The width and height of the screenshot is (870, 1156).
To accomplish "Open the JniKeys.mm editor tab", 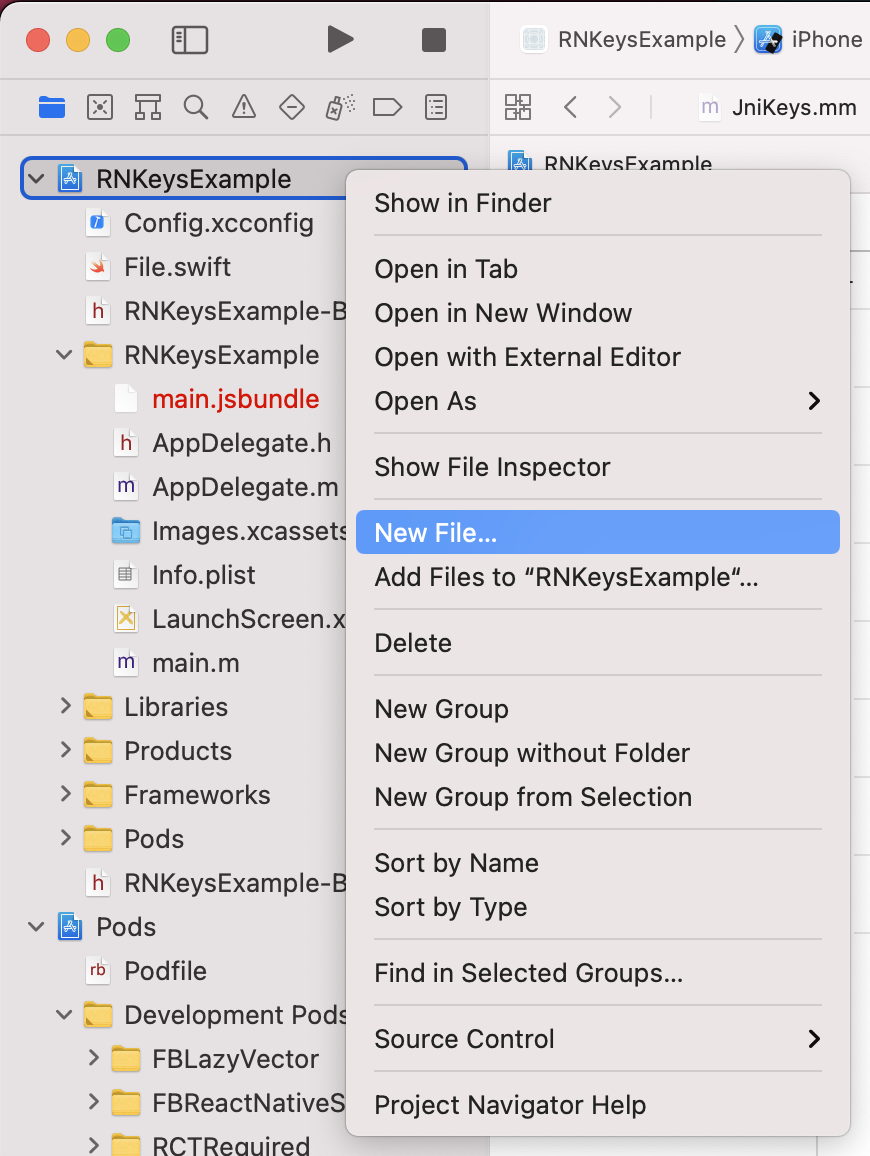I will (779, 108).
